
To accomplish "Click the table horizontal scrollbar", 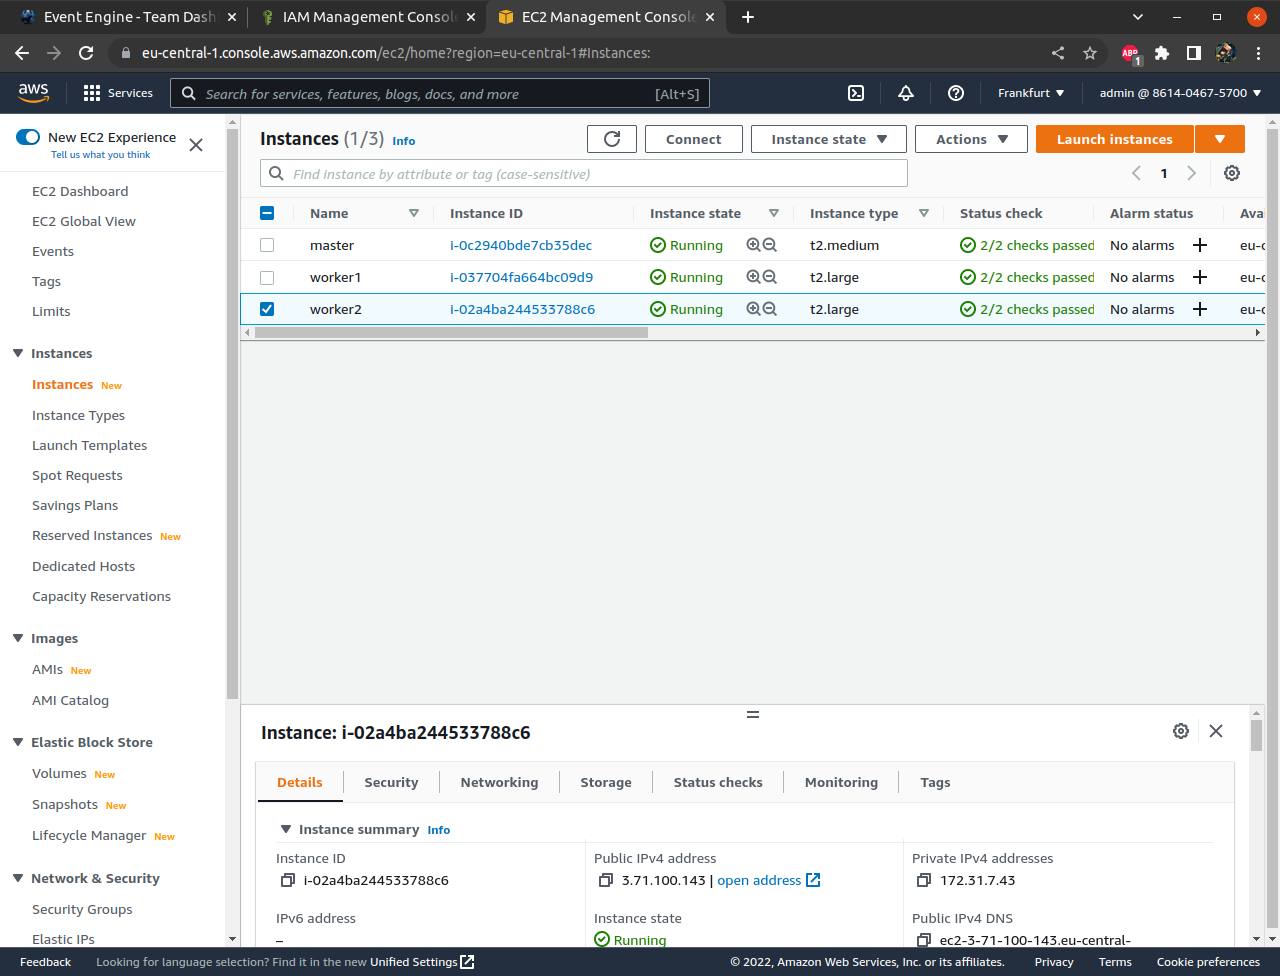I will (x=451, y=332).
